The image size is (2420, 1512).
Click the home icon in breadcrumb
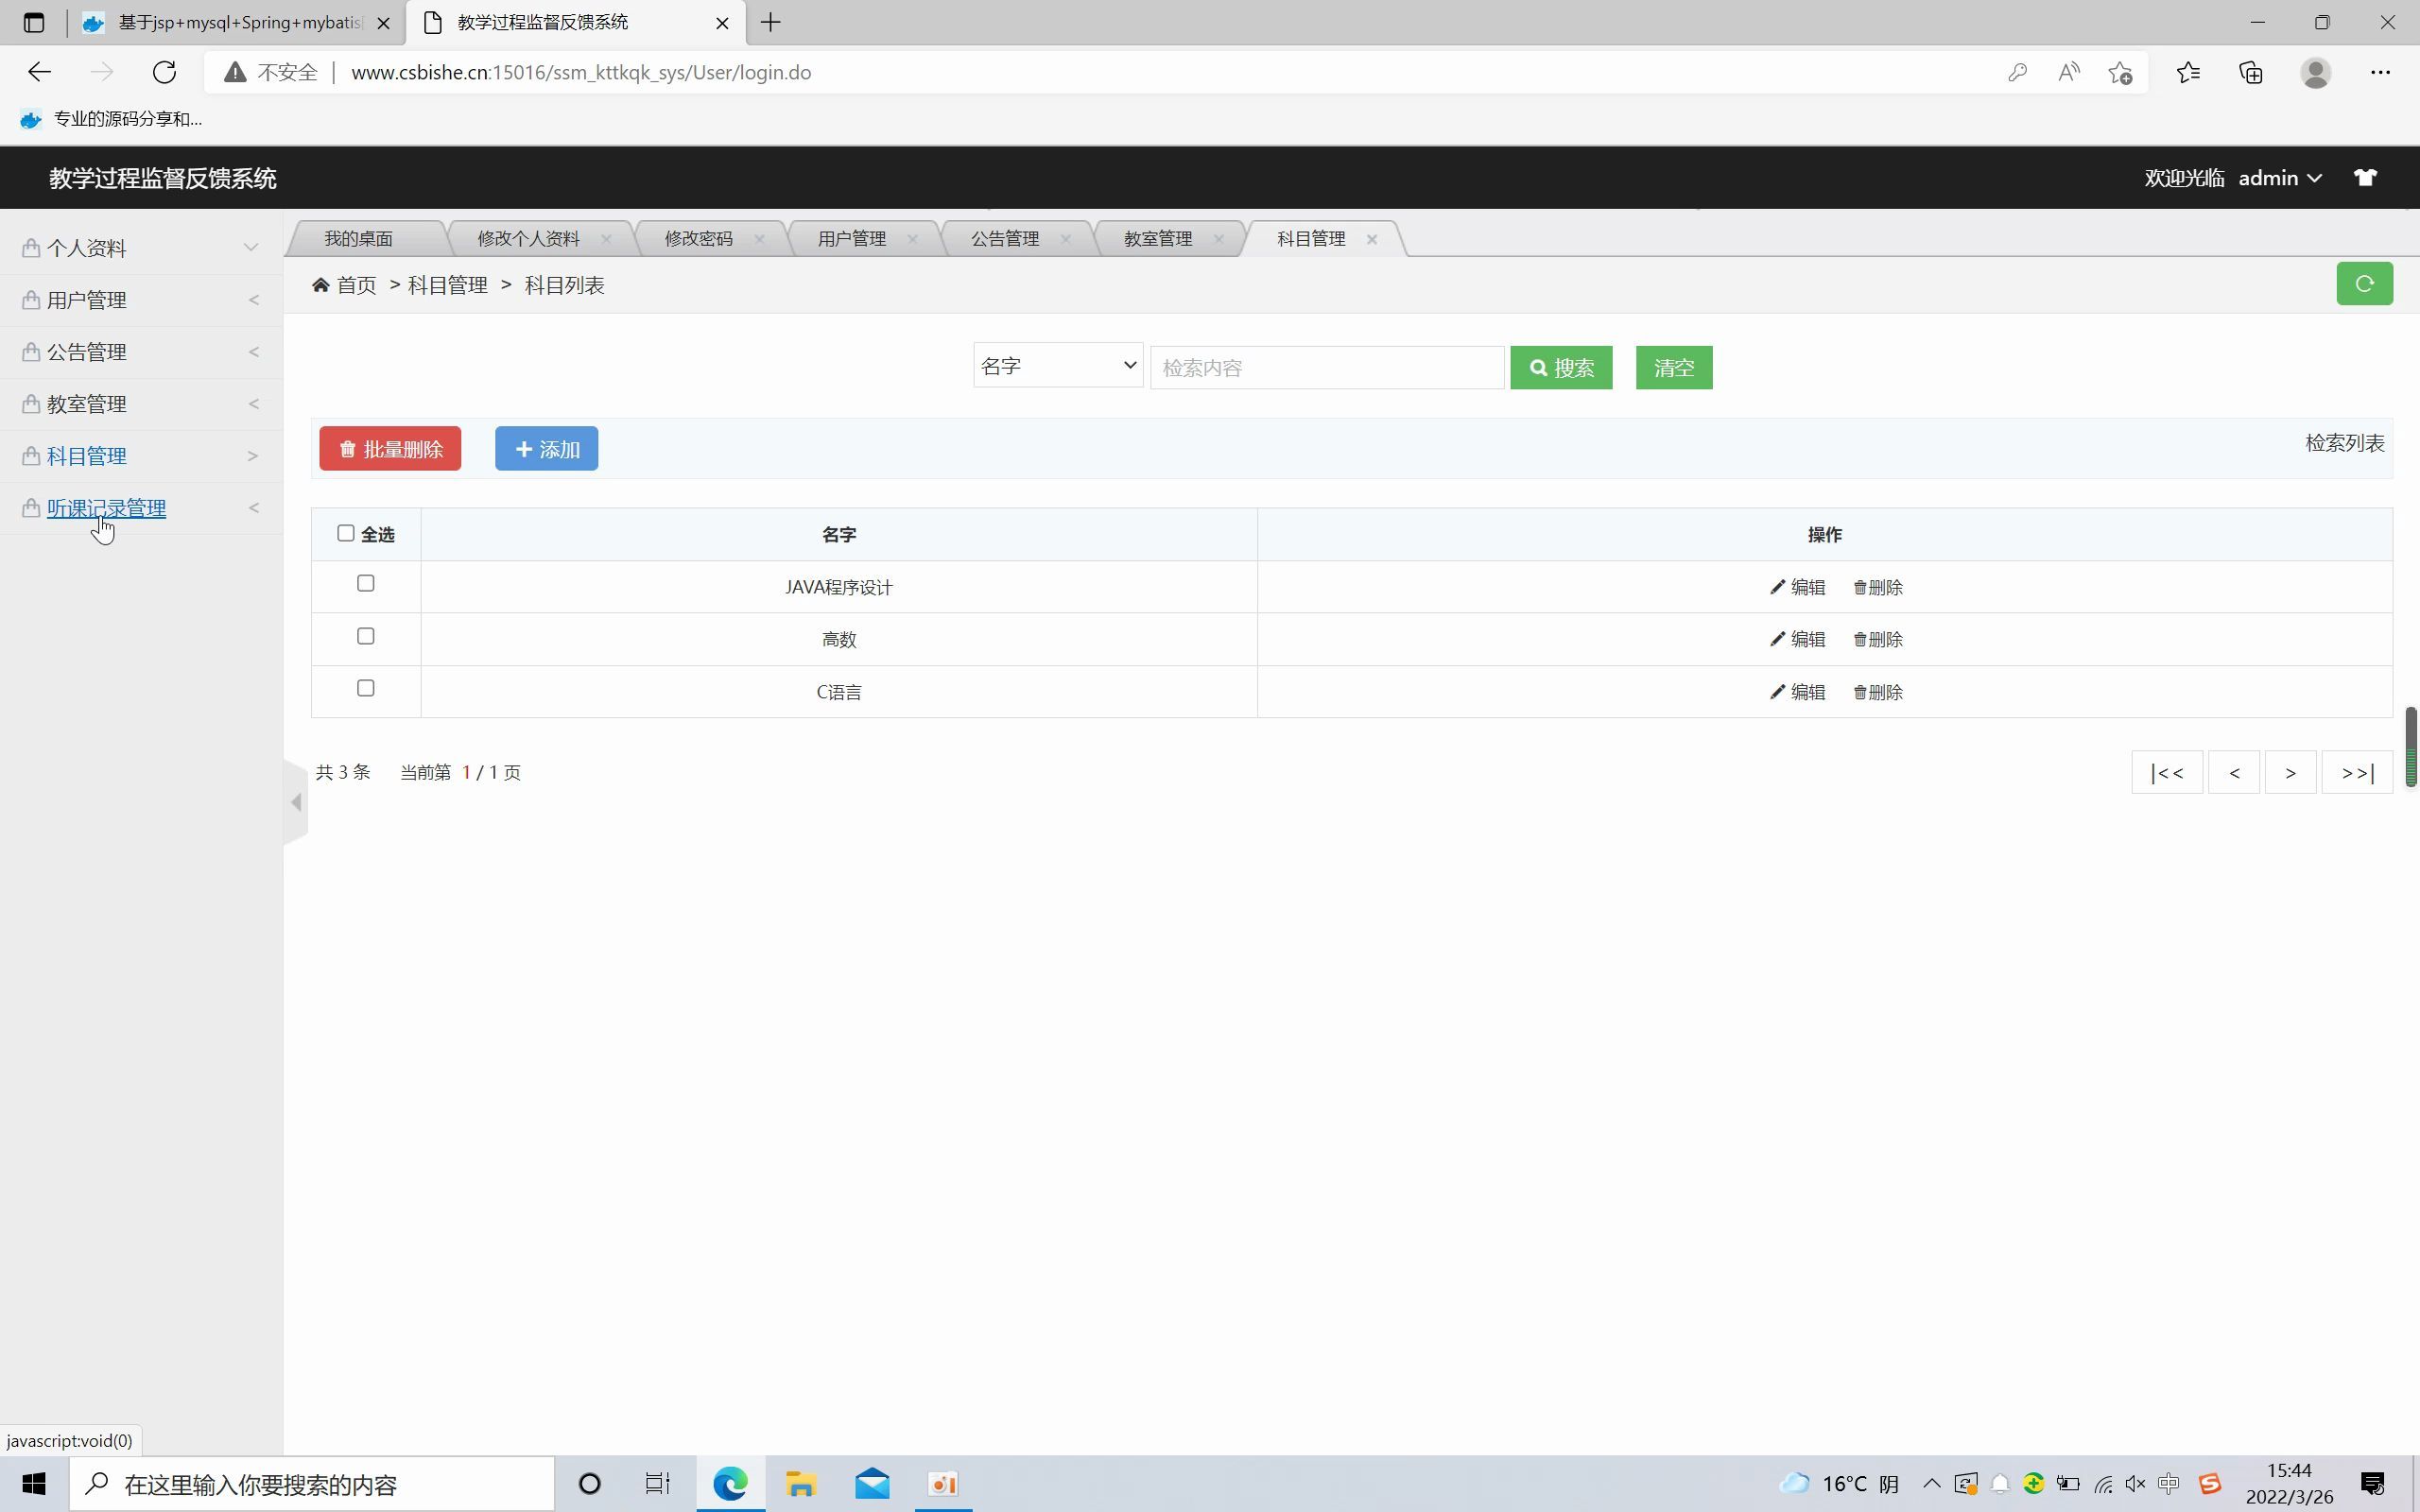tap(321, 286)
